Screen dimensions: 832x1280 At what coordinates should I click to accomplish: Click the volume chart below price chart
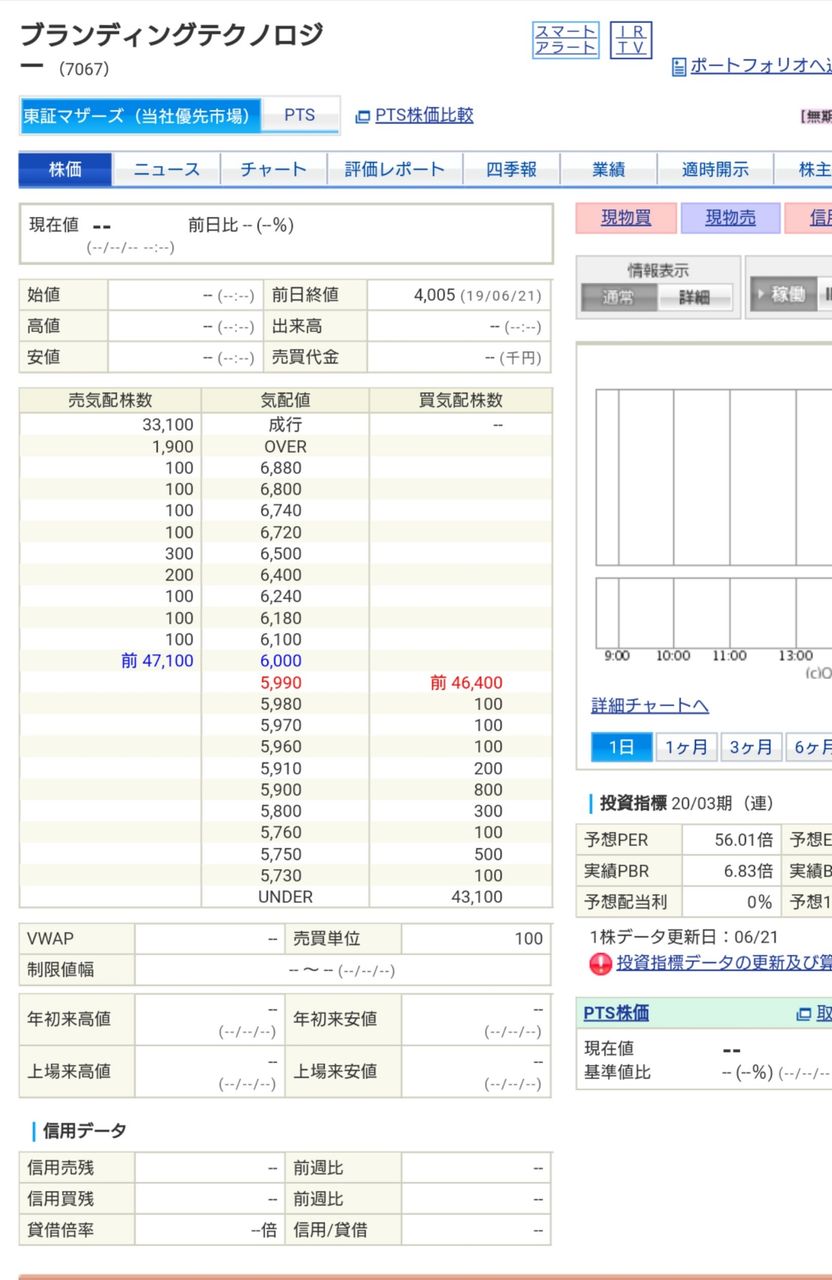[714, 612]
